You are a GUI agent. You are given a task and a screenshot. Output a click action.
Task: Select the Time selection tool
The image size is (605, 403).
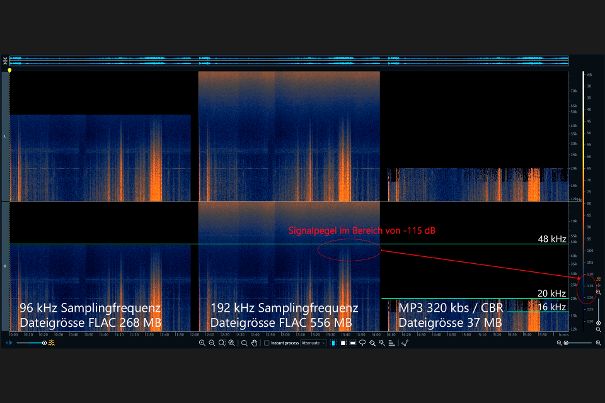pyautogui.click(x=333, y=343)
